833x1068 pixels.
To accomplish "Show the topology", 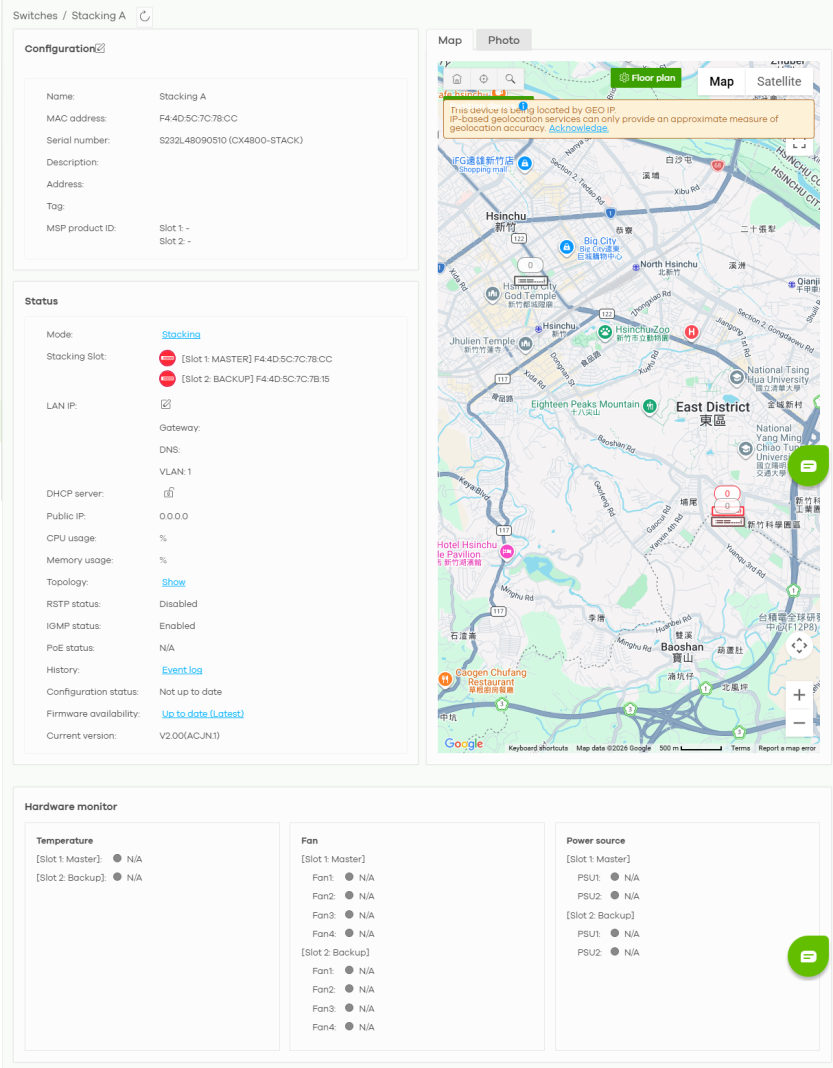I will 174,582.
